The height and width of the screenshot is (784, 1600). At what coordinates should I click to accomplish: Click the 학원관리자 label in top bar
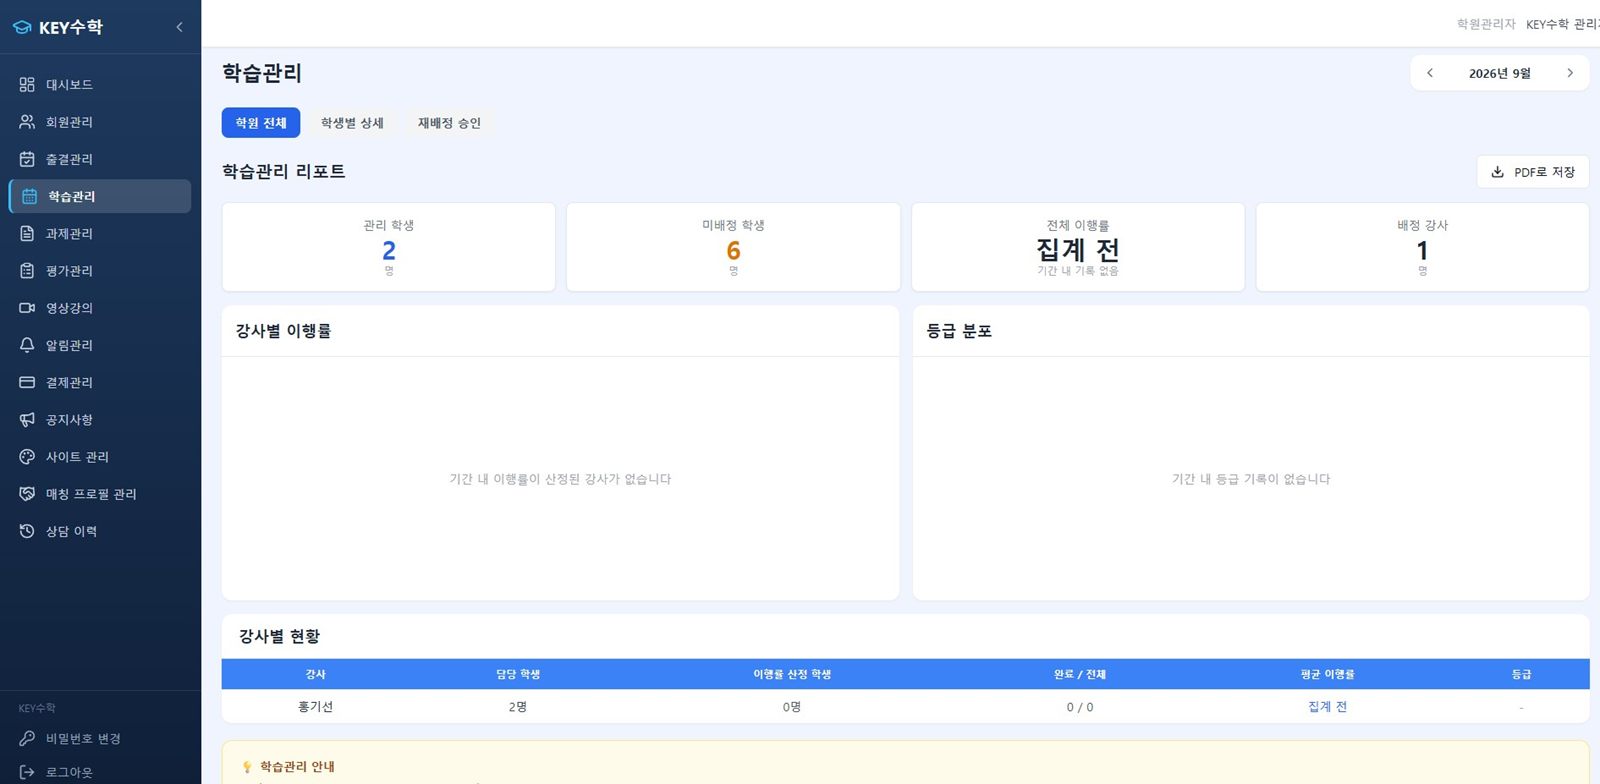point(1486,24)
